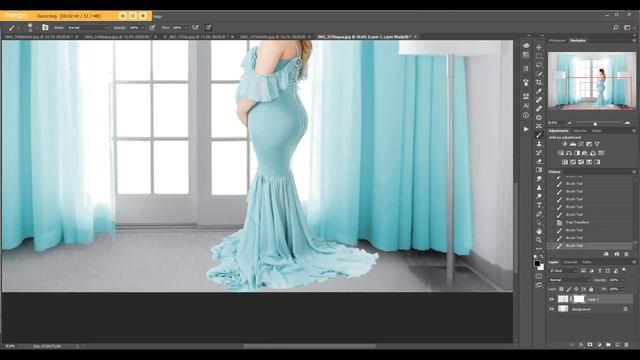Create a new group folder icon
Image resolution: width=640 pixels, height=360 pixels.
(x=608, y=344)
